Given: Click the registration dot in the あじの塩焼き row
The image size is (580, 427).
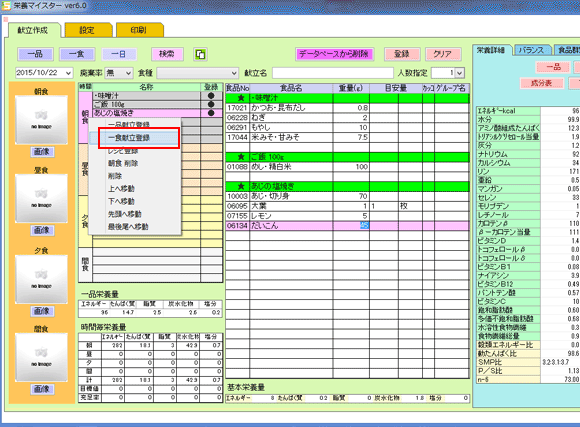Looking at the screenshot, I should tap(211, 113).
